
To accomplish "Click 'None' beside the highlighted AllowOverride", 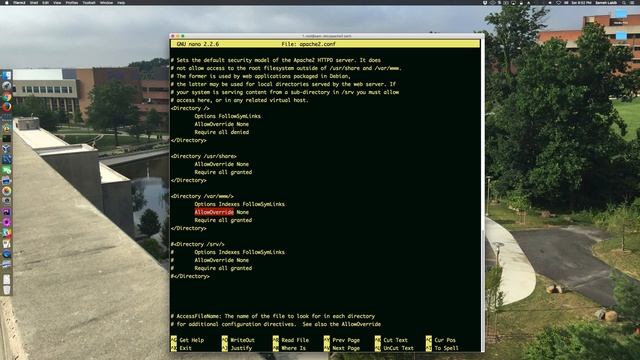I will pyautogui.click(x=242, y=212).
